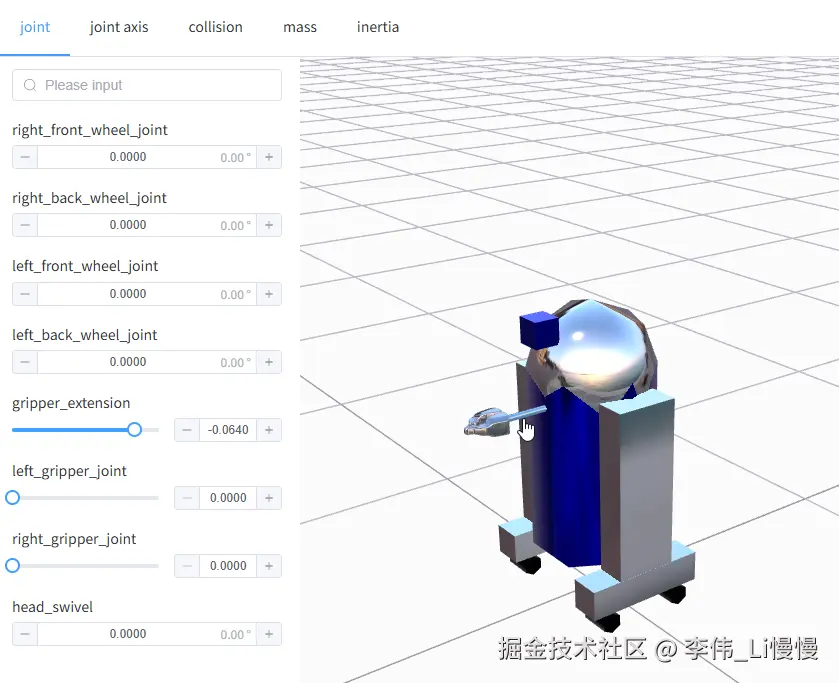Click the left_gripper_joint value field

pyautogui.click(x=228, y=498)
